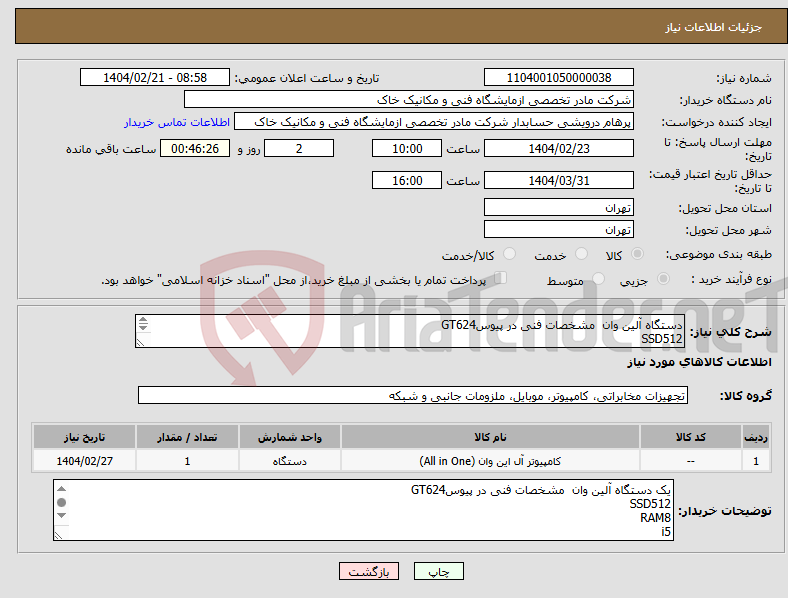Open the اطلاعات تماس خریدار link
The width and height of the screenshot is (788, 598).
click(x=177, y=122)
